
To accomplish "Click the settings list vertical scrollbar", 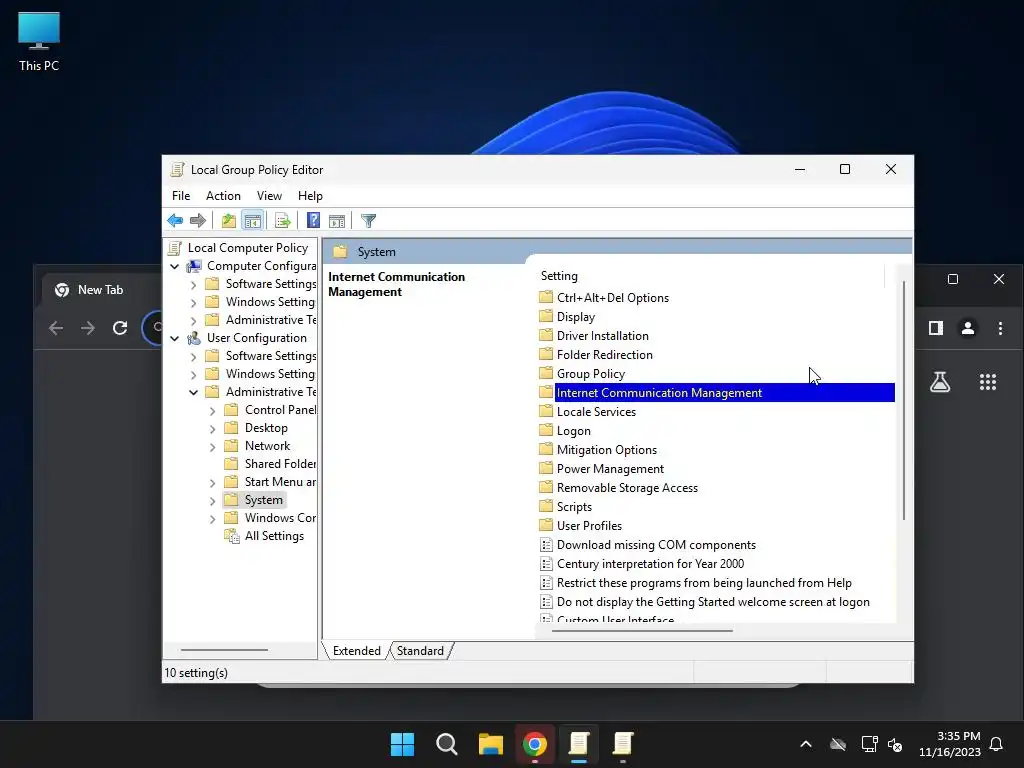I will [904, 400].
